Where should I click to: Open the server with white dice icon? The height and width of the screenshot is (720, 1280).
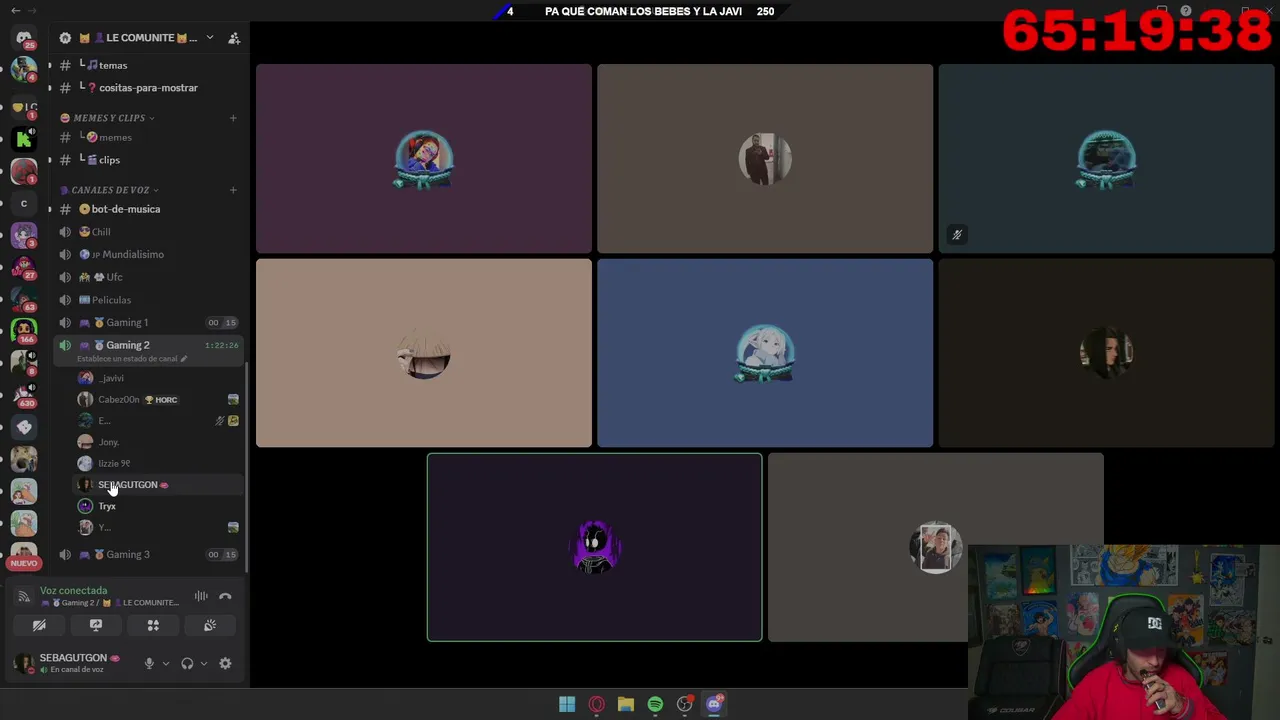(x=24, y=427)
